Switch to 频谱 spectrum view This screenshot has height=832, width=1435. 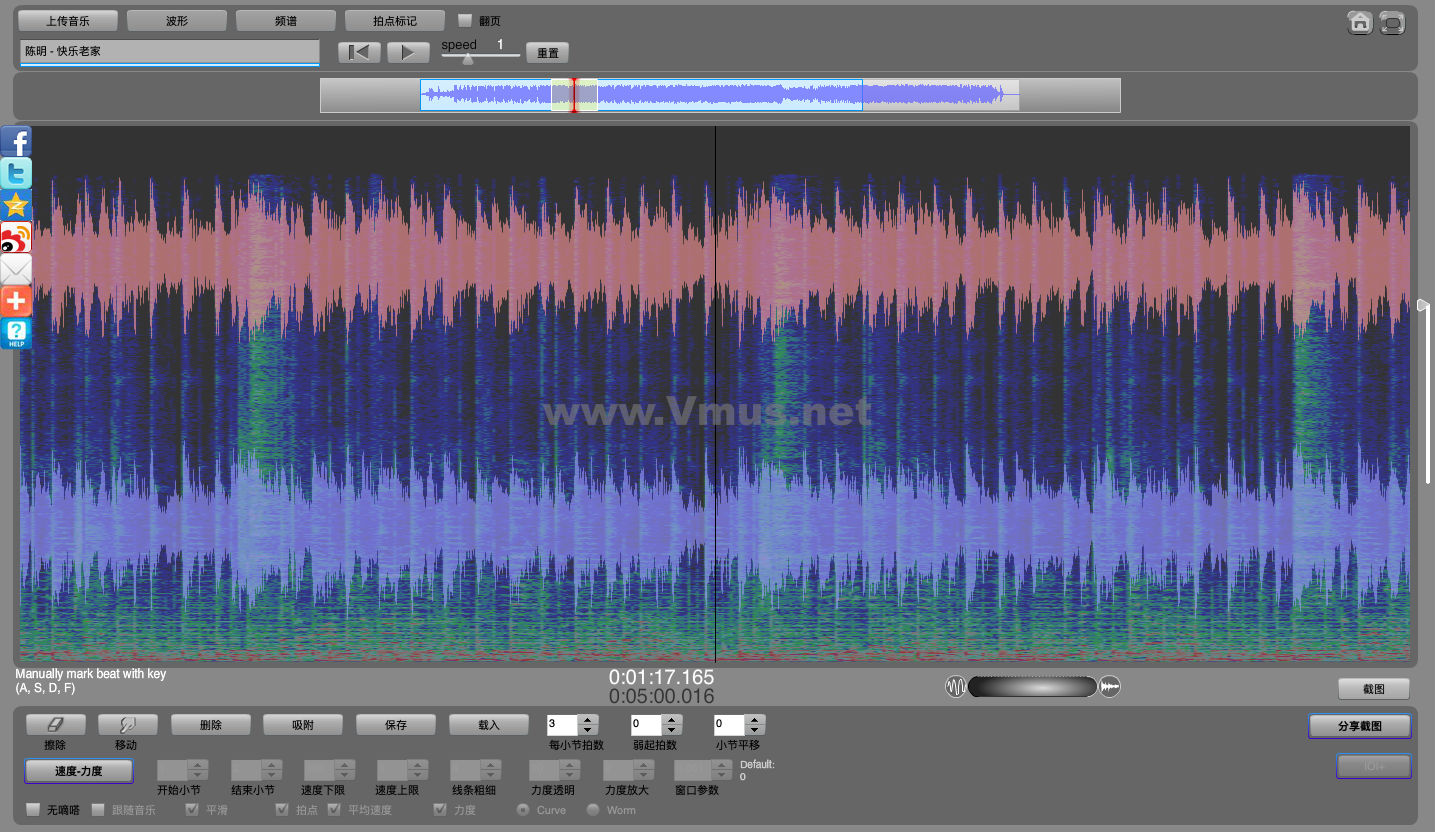coord(285,21)
